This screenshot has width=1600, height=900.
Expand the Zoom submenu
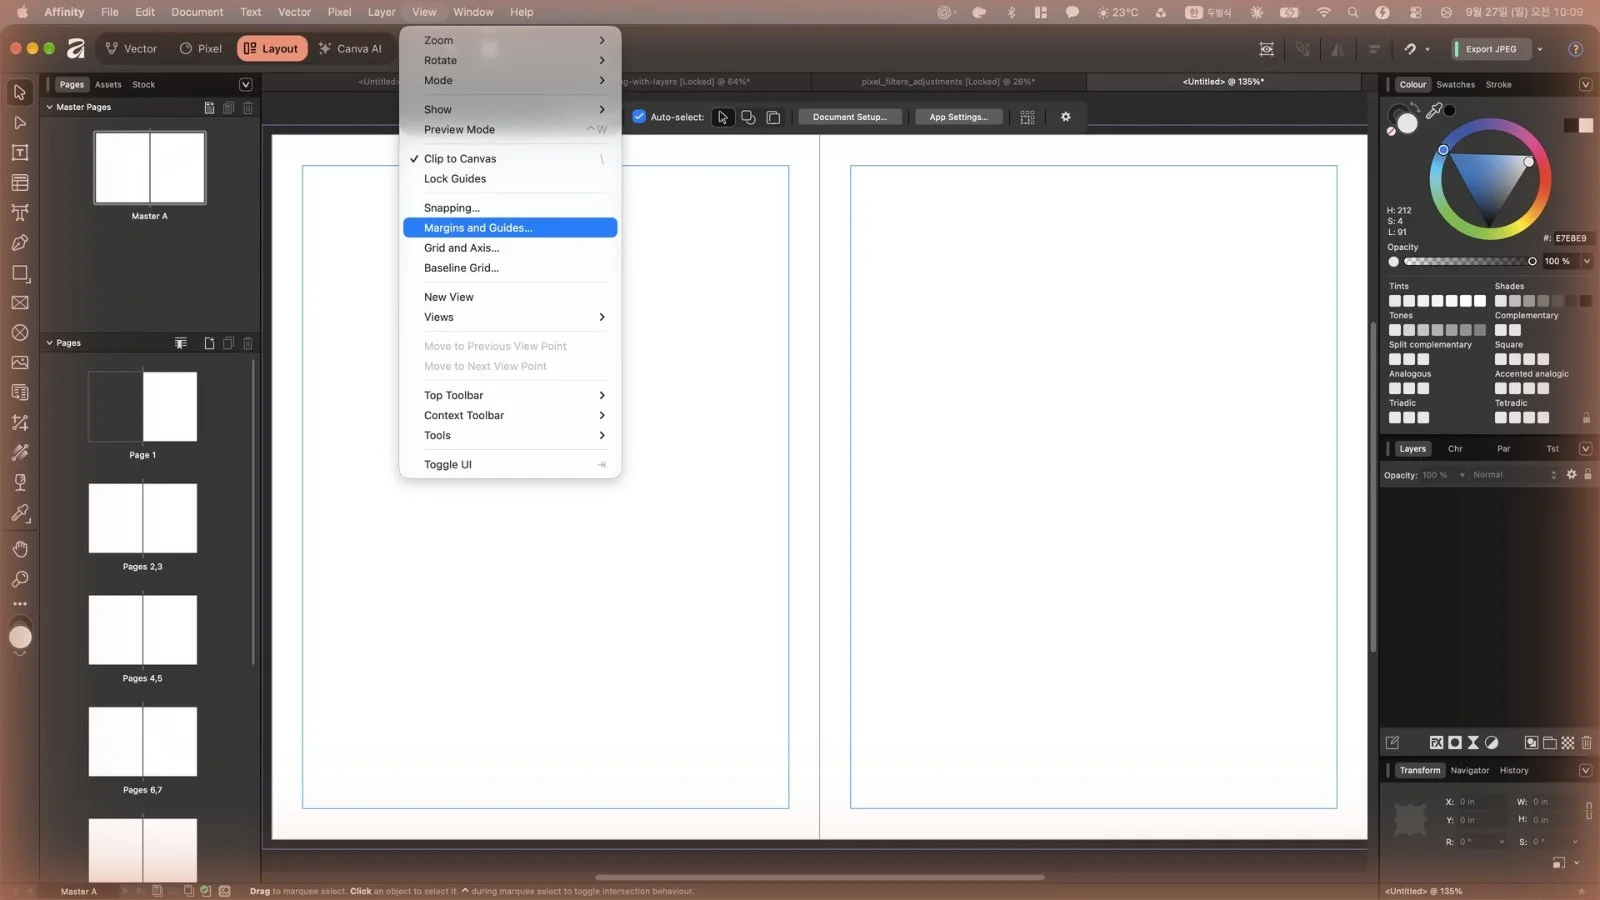click(510, 41)
